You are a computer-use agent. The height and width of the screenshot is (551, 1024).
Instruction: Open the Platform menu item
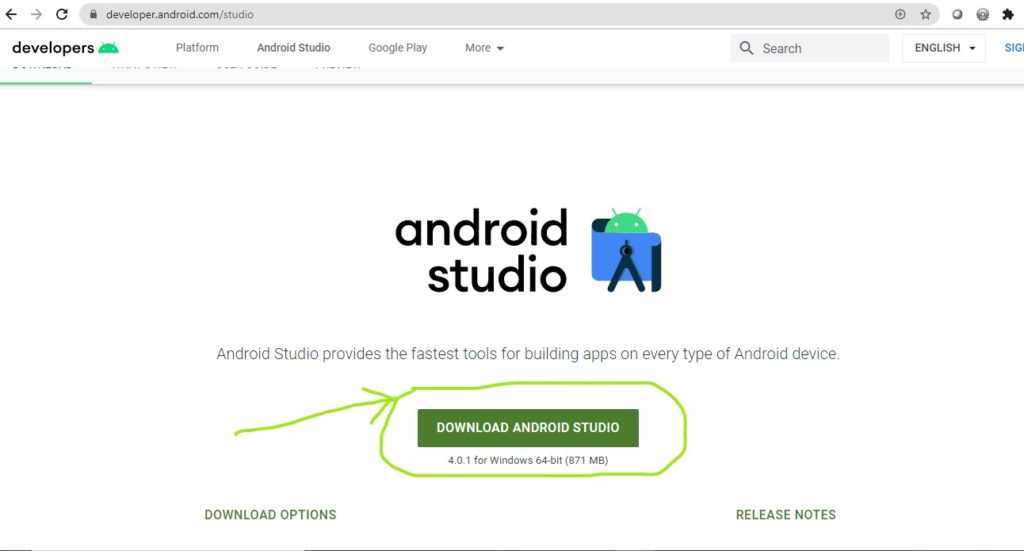click(197, 48)
